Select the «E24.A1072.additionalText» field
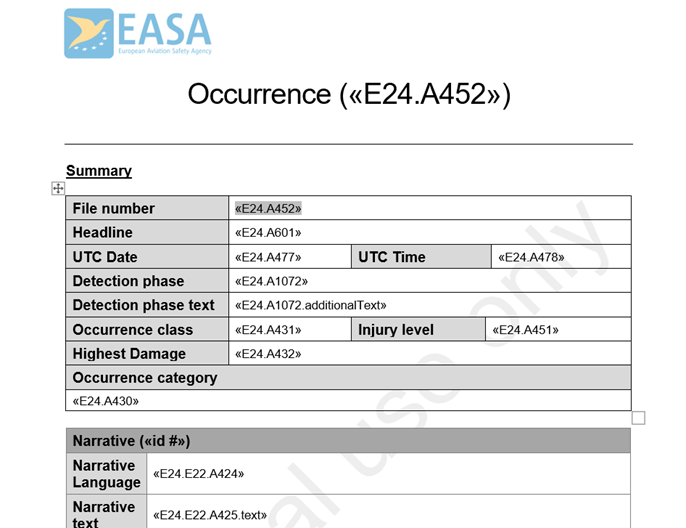686x528 pixels. tap(310, 305)
